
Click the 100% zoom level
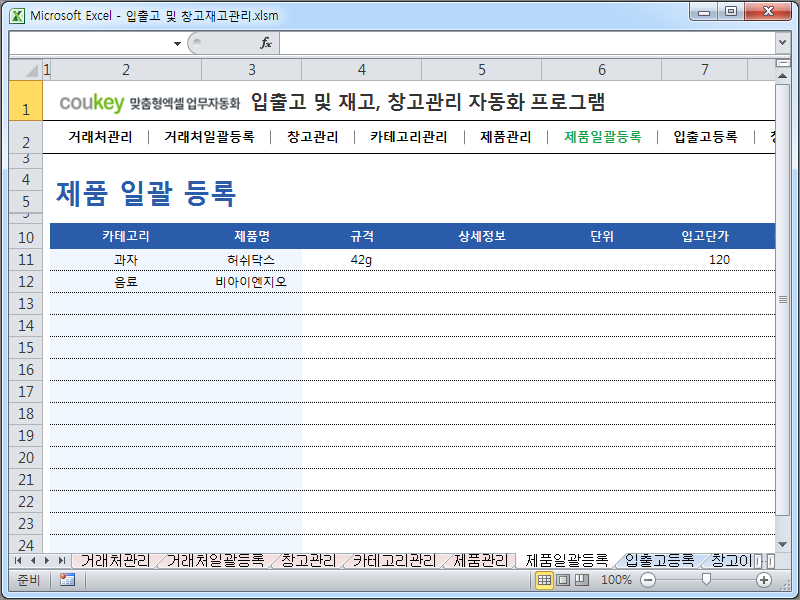[x=616, y=580]
